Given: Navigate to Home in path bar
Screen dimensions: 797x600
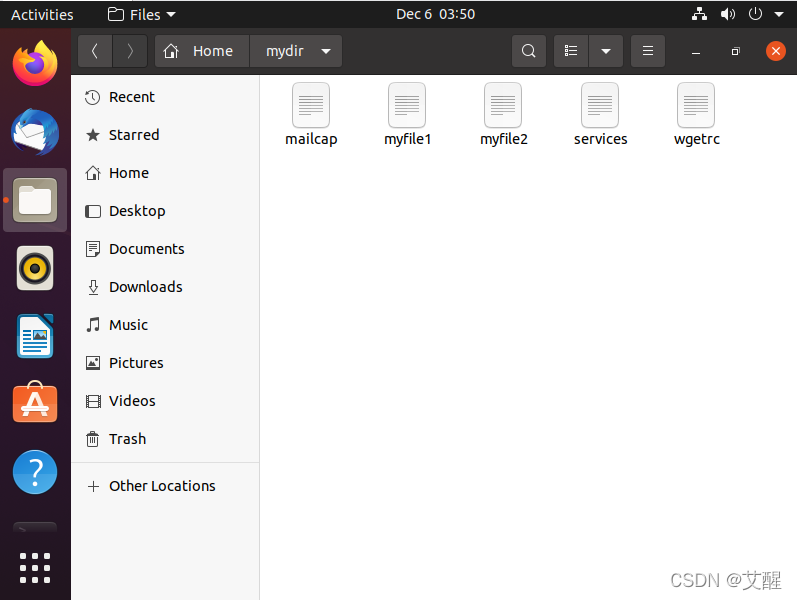Looking at the screenshot, I should (x=202, y=51).
